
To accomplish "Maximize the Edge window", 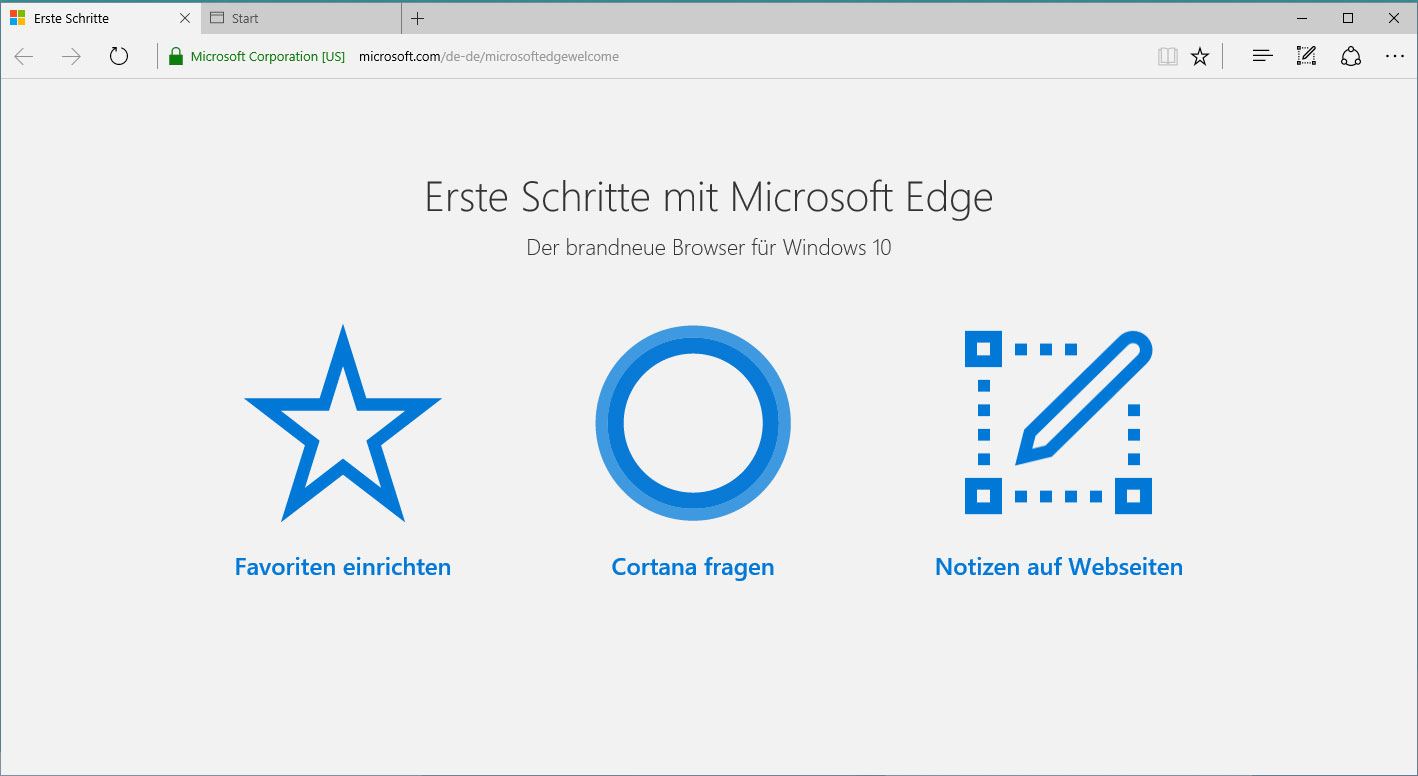I will (1348, 18).
